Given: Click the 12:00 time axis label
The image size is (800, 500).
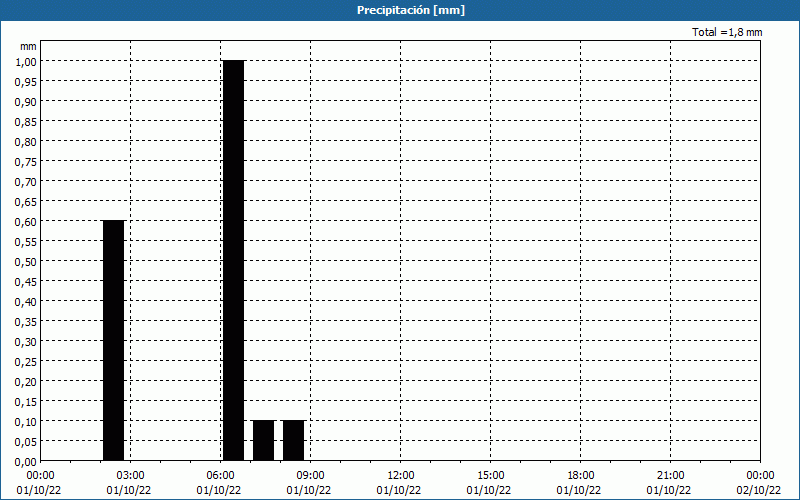Looking at the screenshot, I should pyautogui.click(x=401, y=476).
